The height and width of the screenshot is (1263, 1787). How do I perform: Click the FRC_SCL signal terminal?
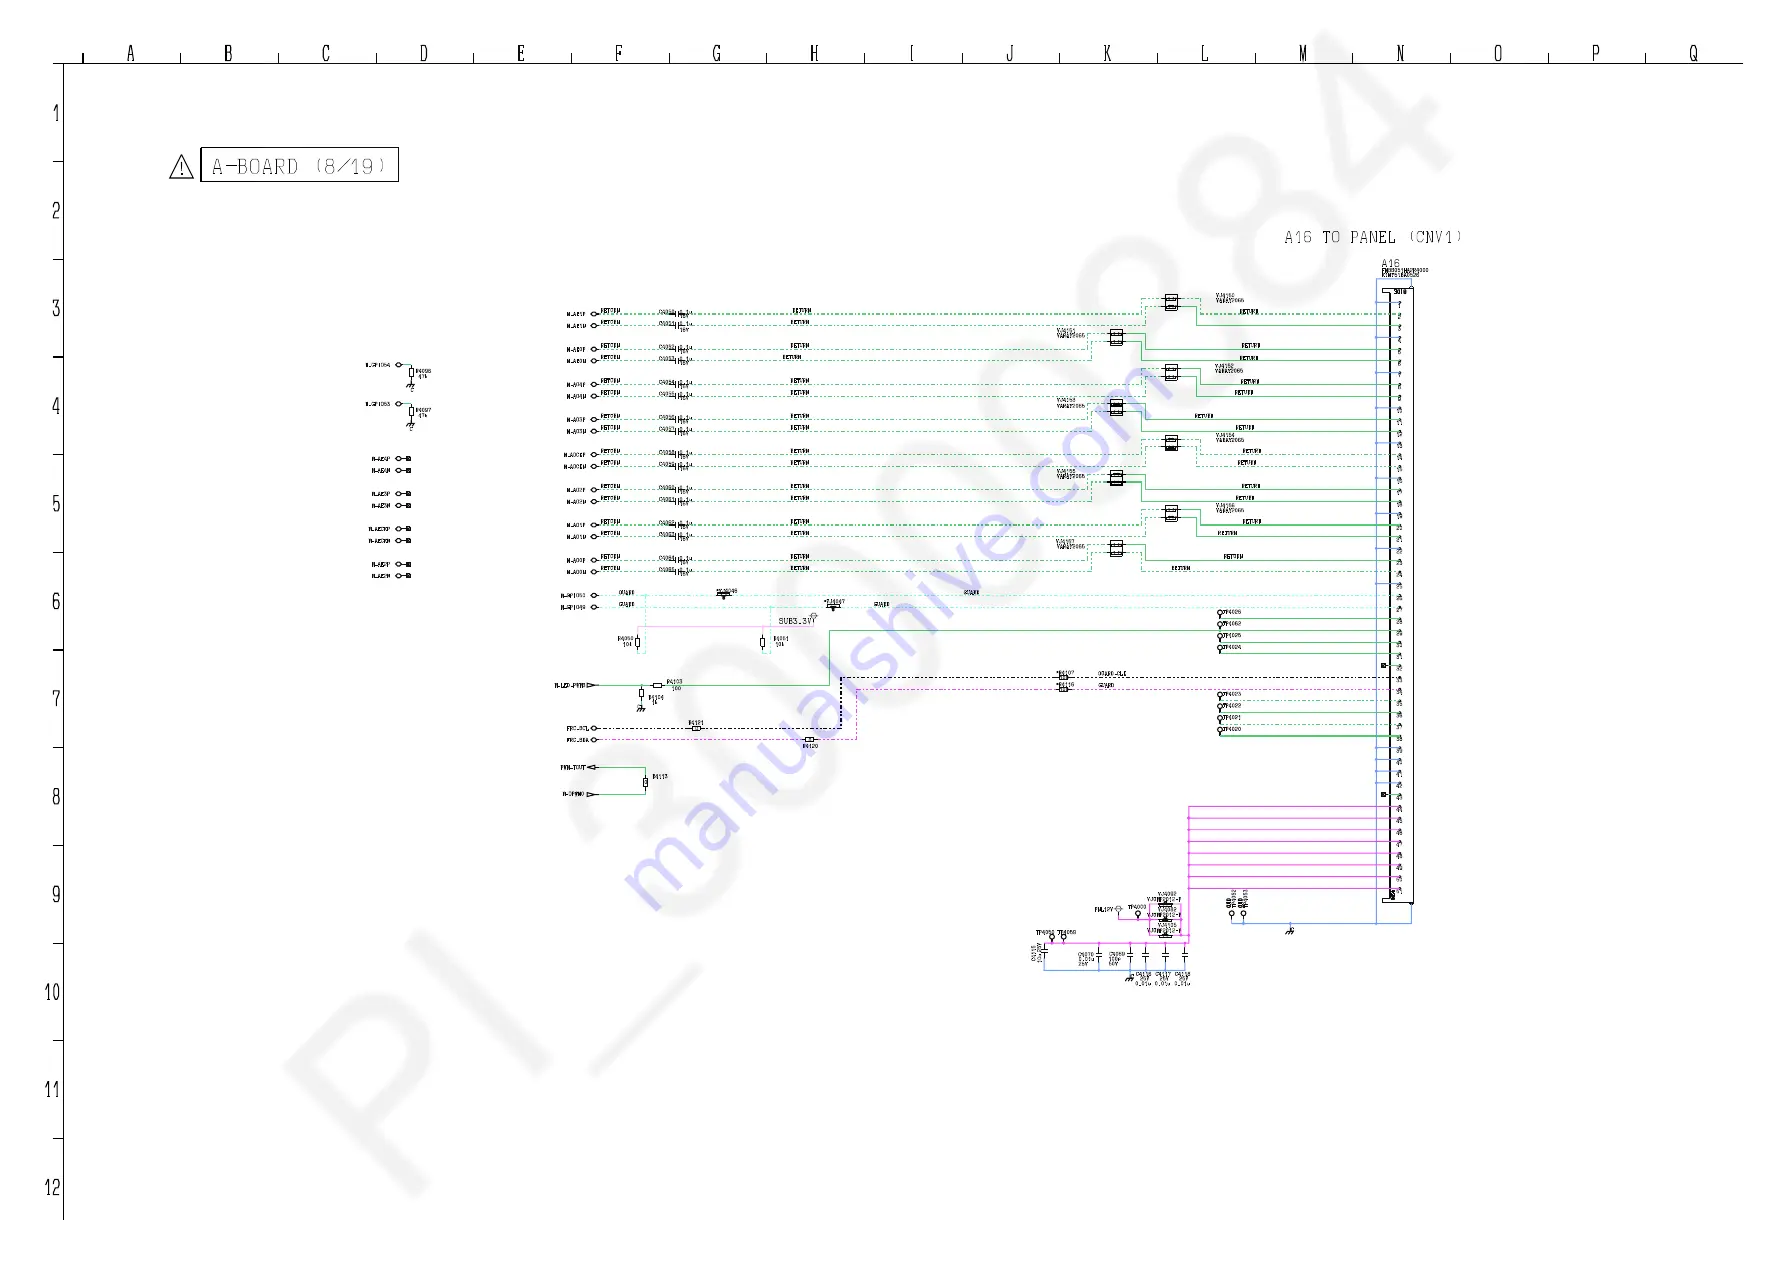[594, 729]
